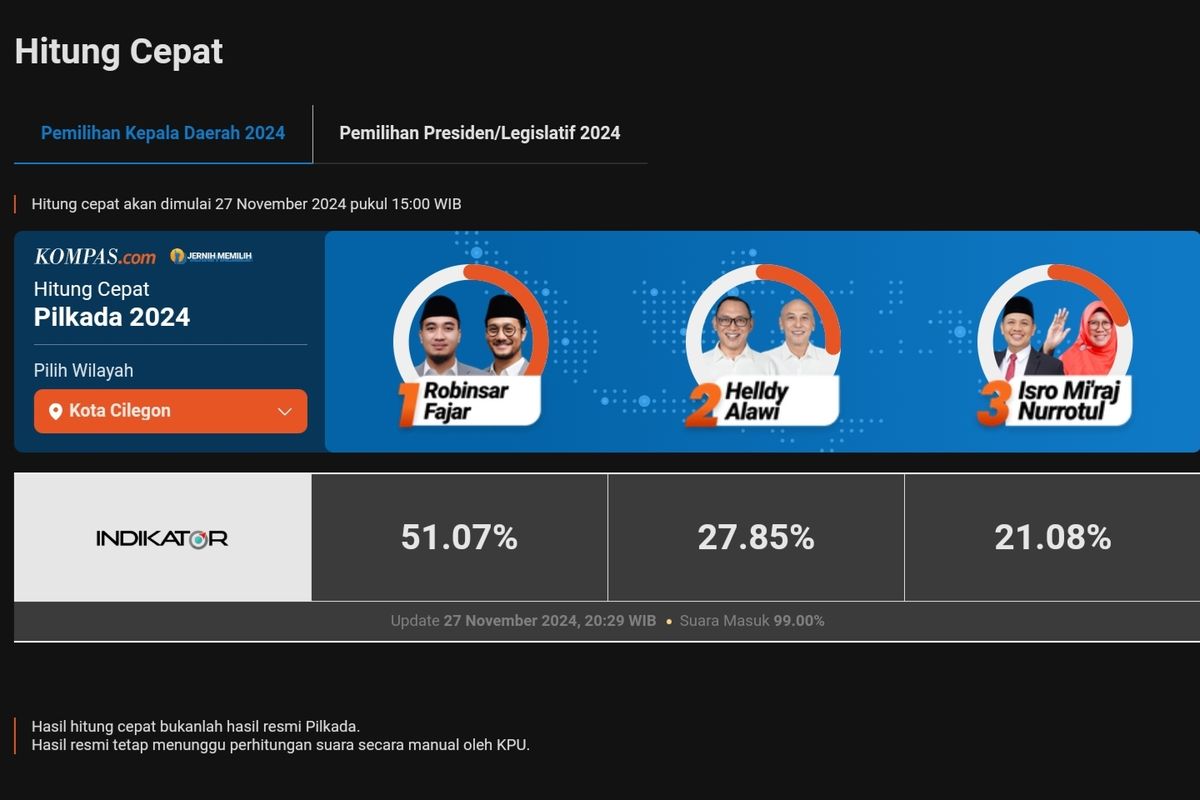Select the Isro Mi'raj Nurrotul candidate photo
The image size is (1200, 800).
click(1055, 333)
